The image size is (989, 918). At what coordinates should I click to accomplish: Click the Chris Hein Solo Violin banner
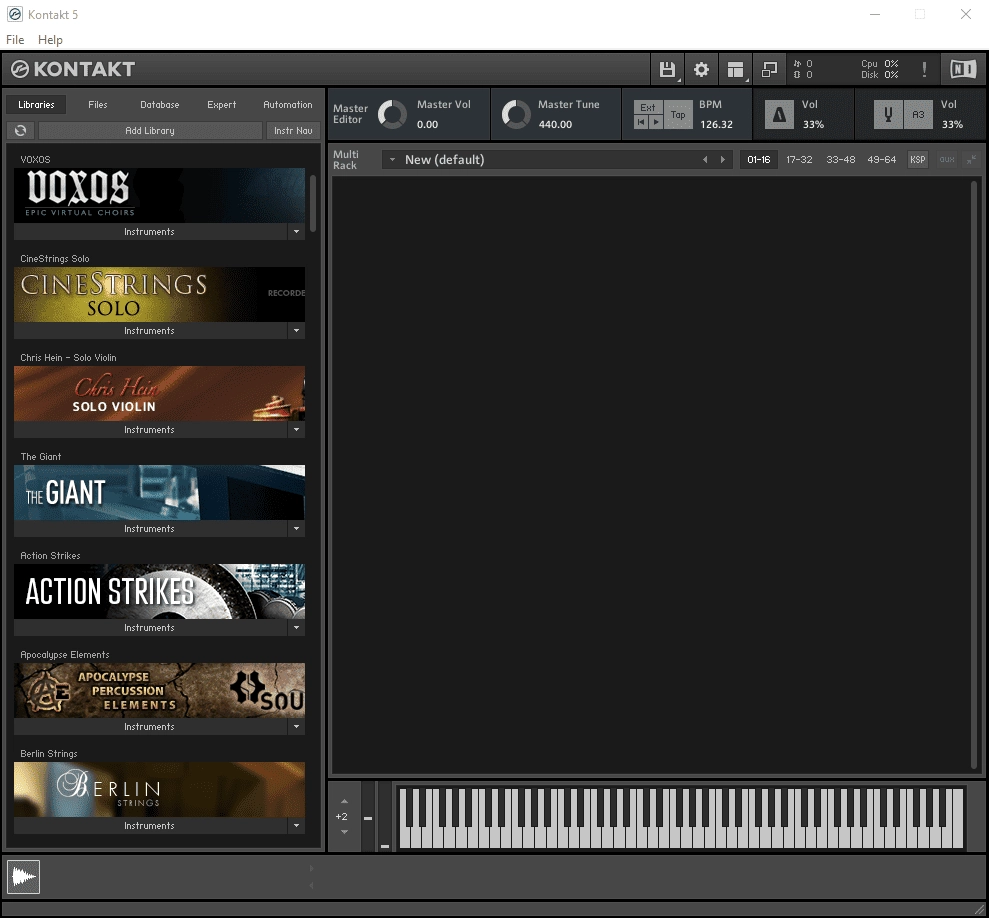(x=160, y=393)
